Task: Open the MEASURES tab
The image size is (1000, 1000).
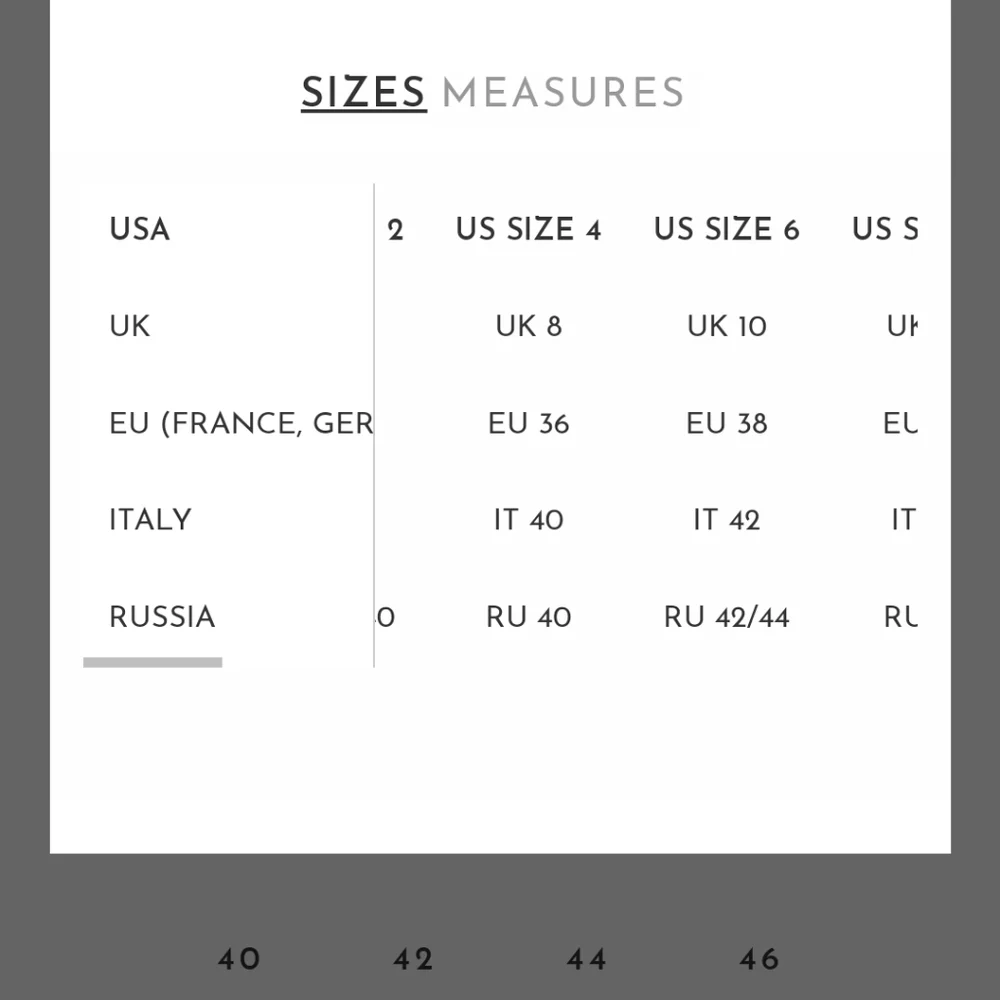Action: tap(563, 93)
